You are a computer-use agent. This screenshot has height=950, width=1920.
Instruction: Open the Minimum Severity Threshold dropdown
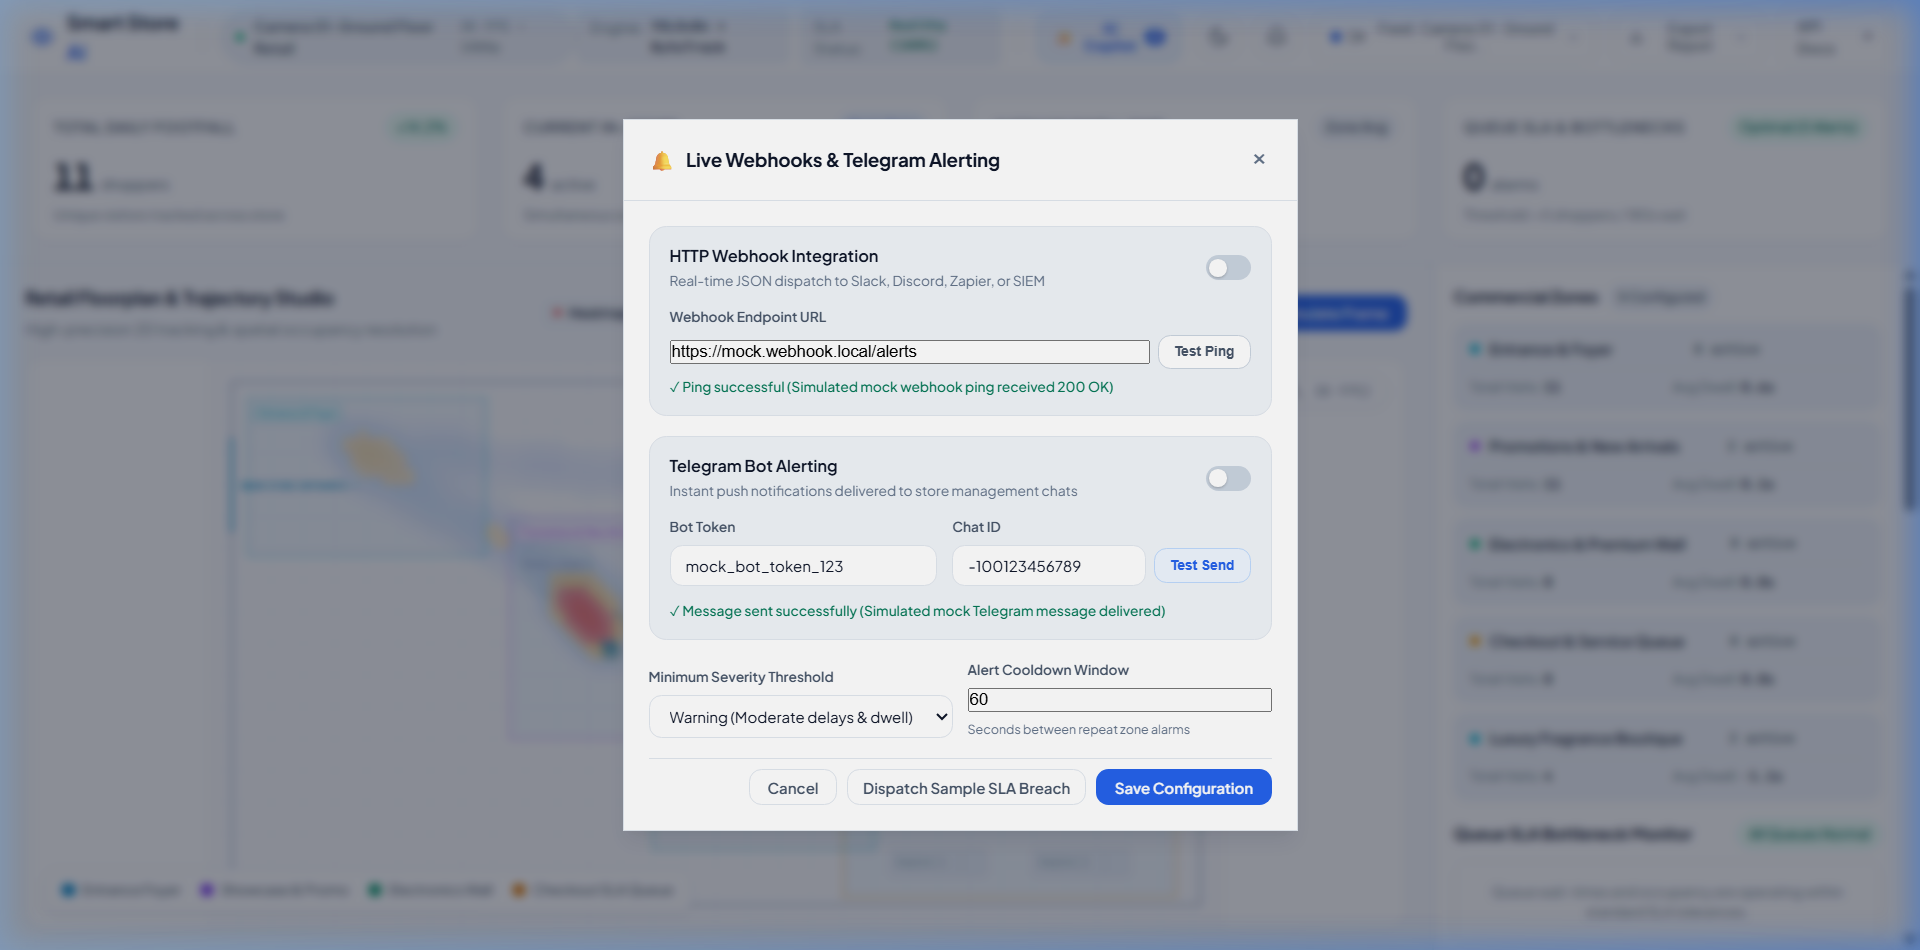[800, 717]
